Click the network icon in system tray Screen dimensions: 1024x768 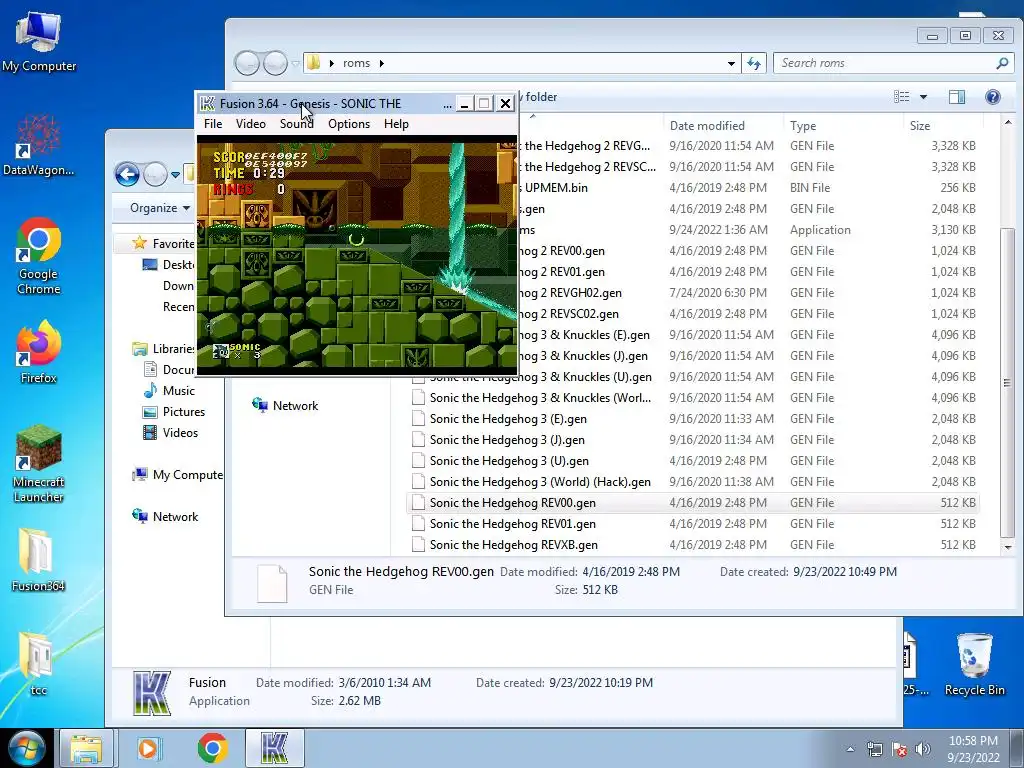coord(874,749)
